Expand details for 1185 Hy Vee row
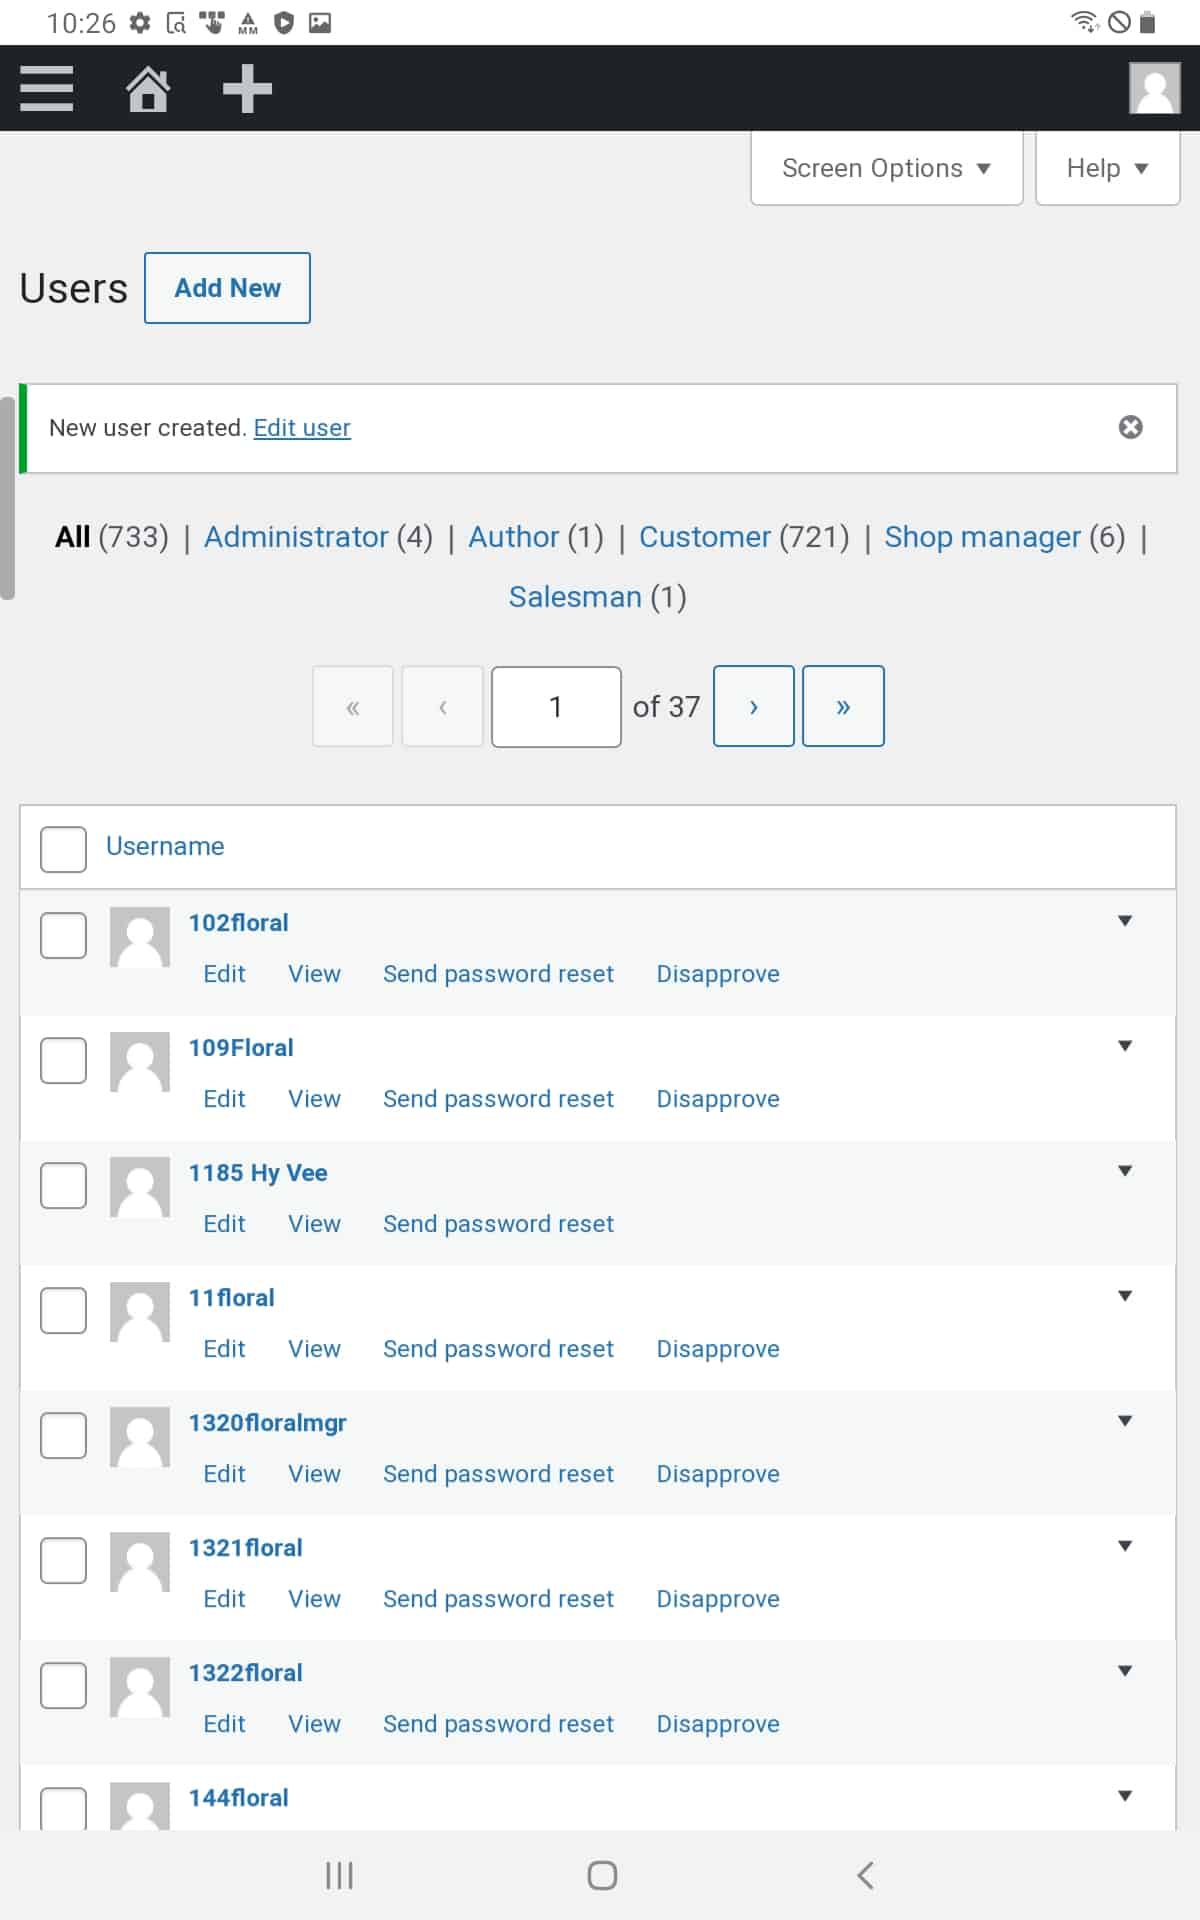1200x1920 pixels. pos(1125,1171)
